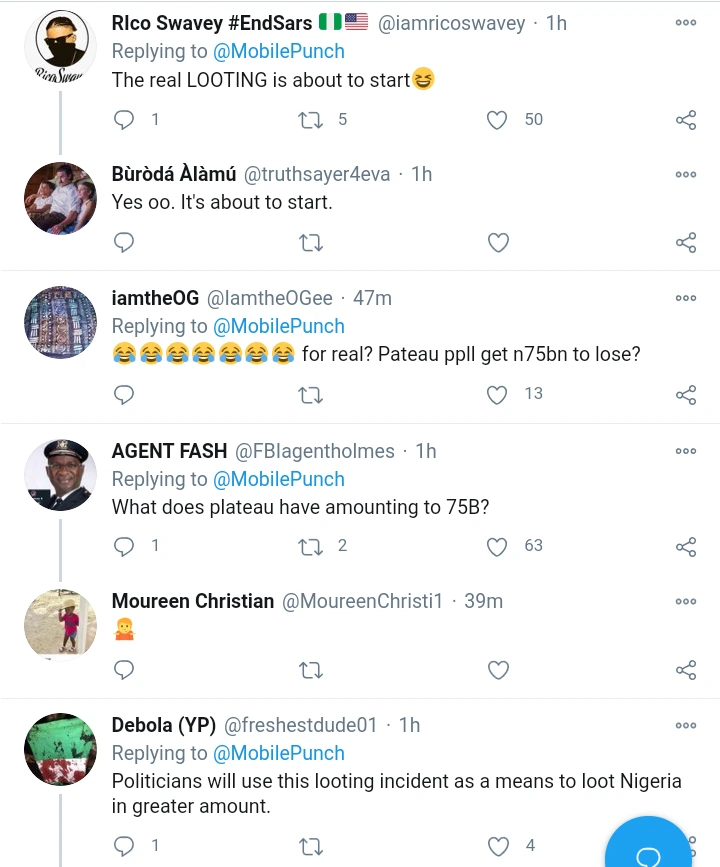Image resolution: width=720 pixels, height=867 pixels.
Task: Open more options on Rico Swavey's tweet
Action: pyautogui.click(x=686, y=22)
